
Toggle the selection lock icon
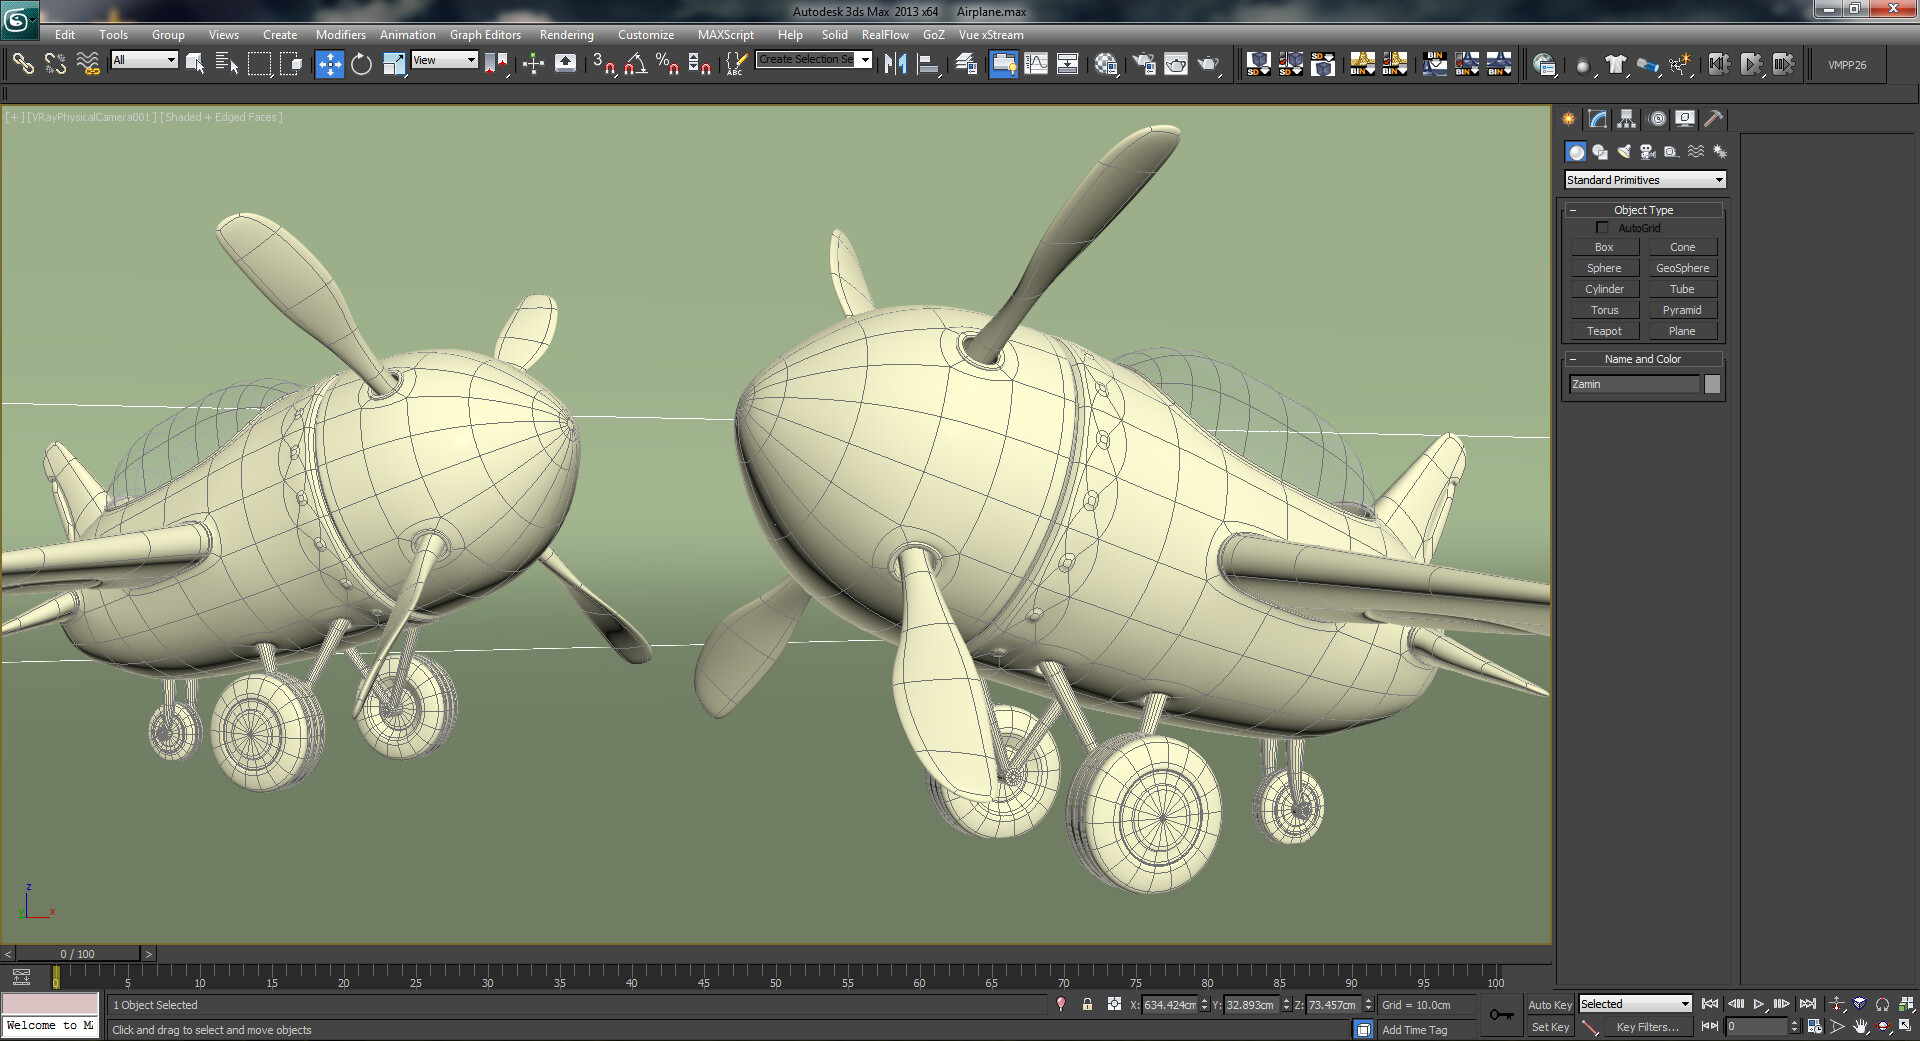point(1087,1005)
